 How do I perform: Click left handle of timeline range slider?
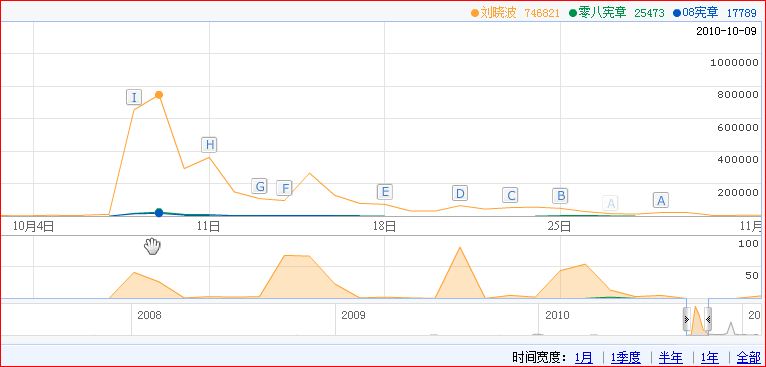point(687,319)
